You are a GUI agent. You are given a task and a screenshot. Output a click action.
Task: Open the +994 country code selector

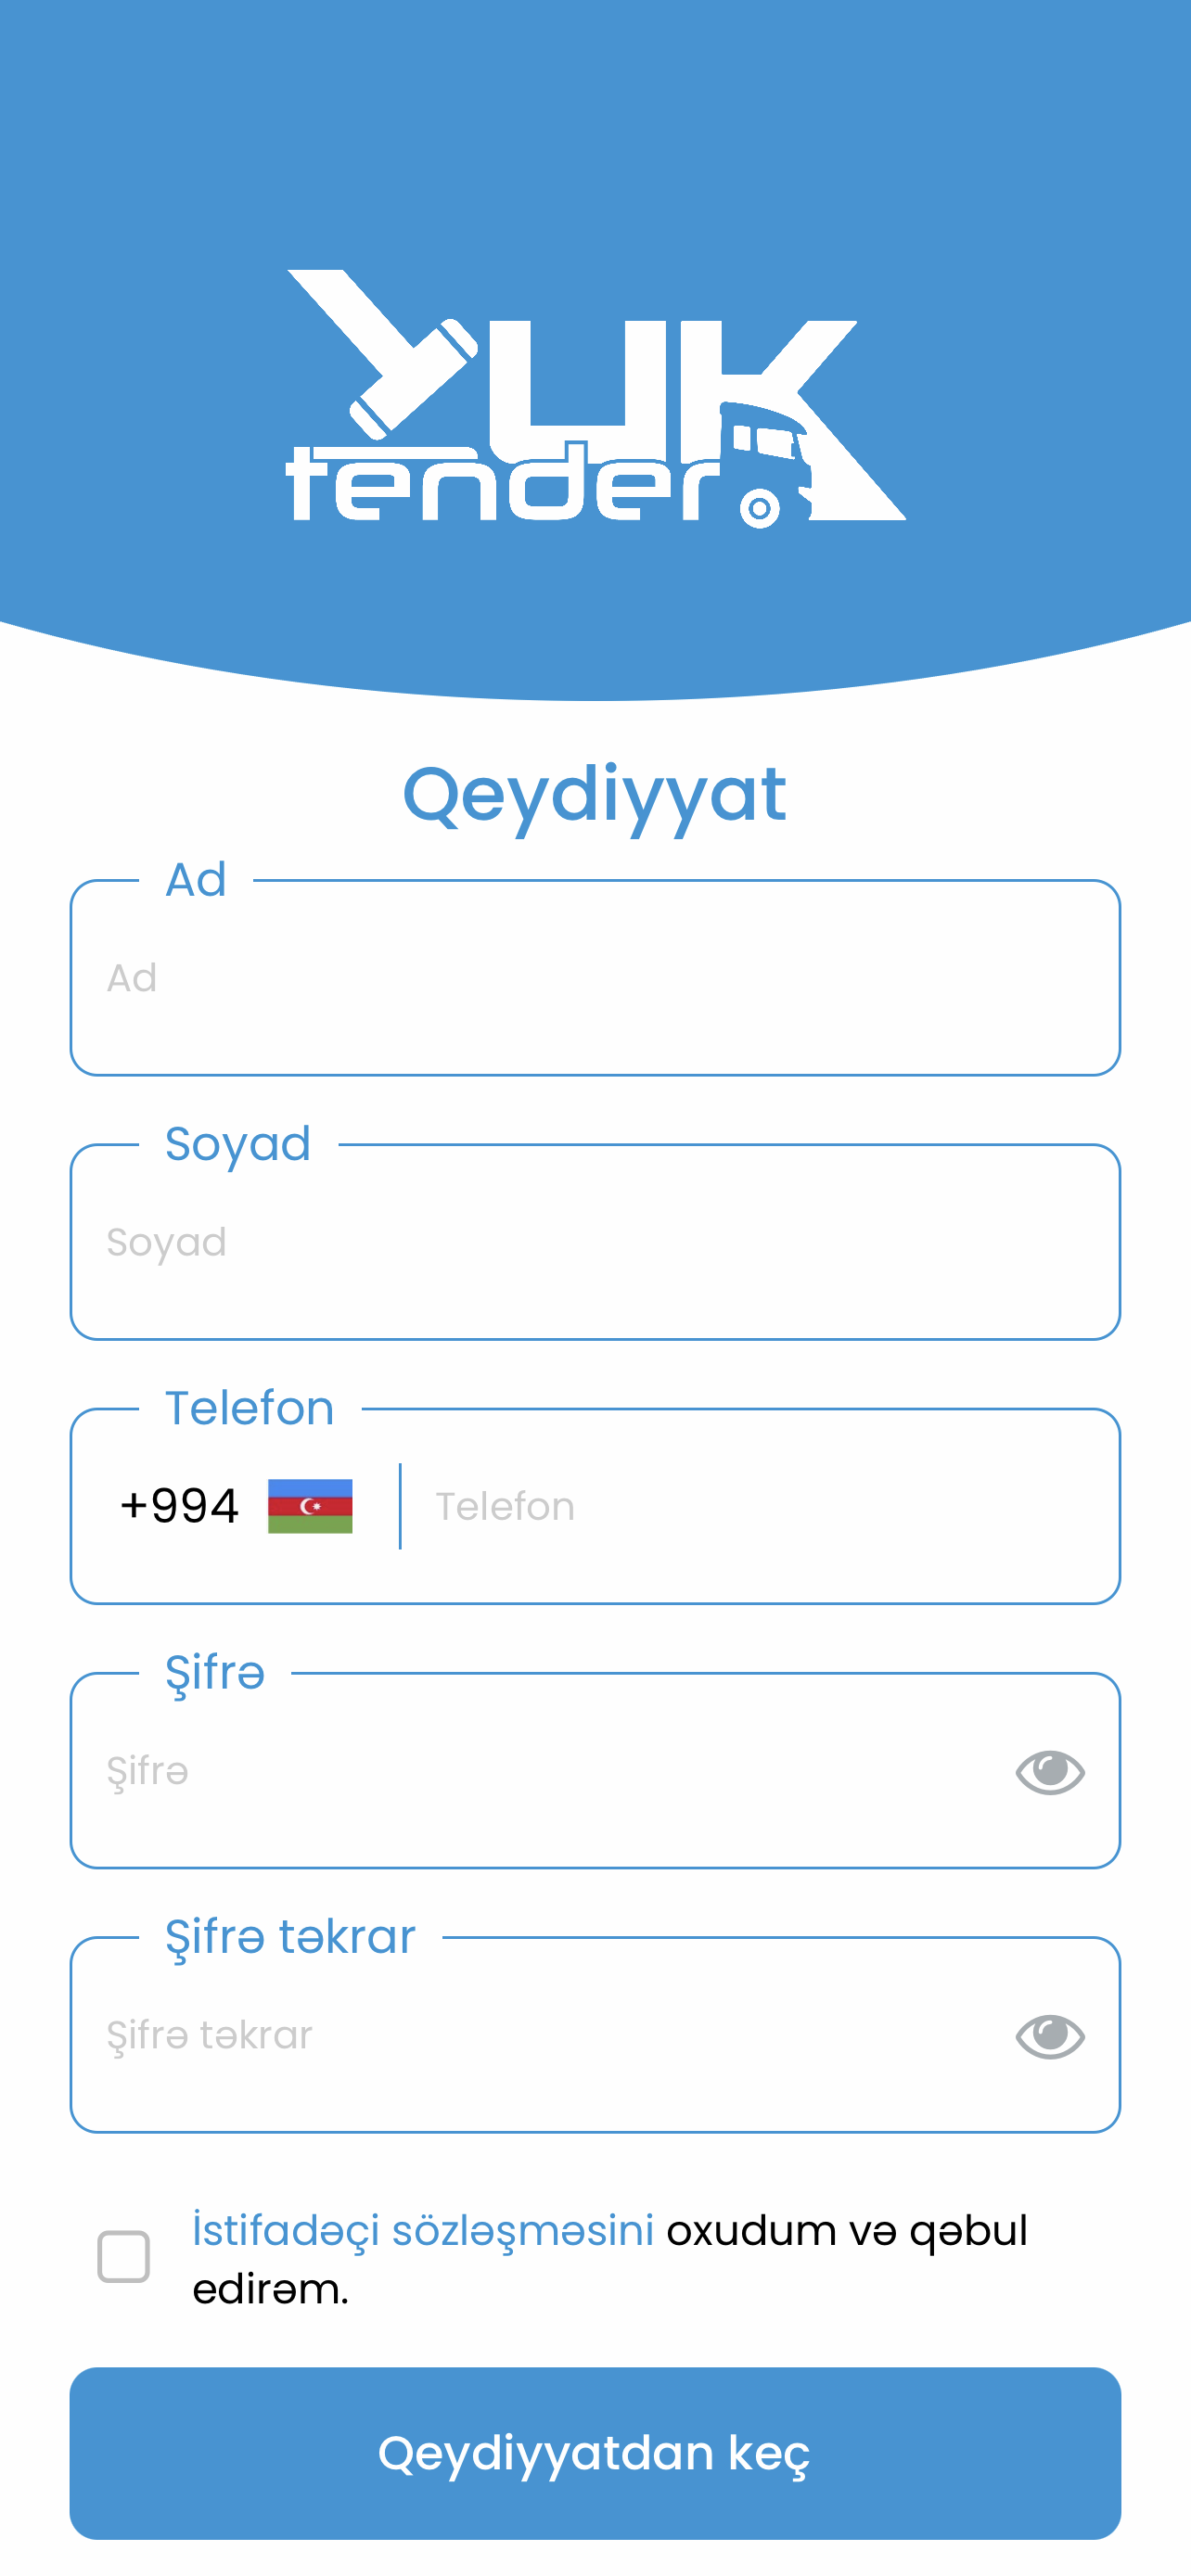click(x=236, y=1505)
